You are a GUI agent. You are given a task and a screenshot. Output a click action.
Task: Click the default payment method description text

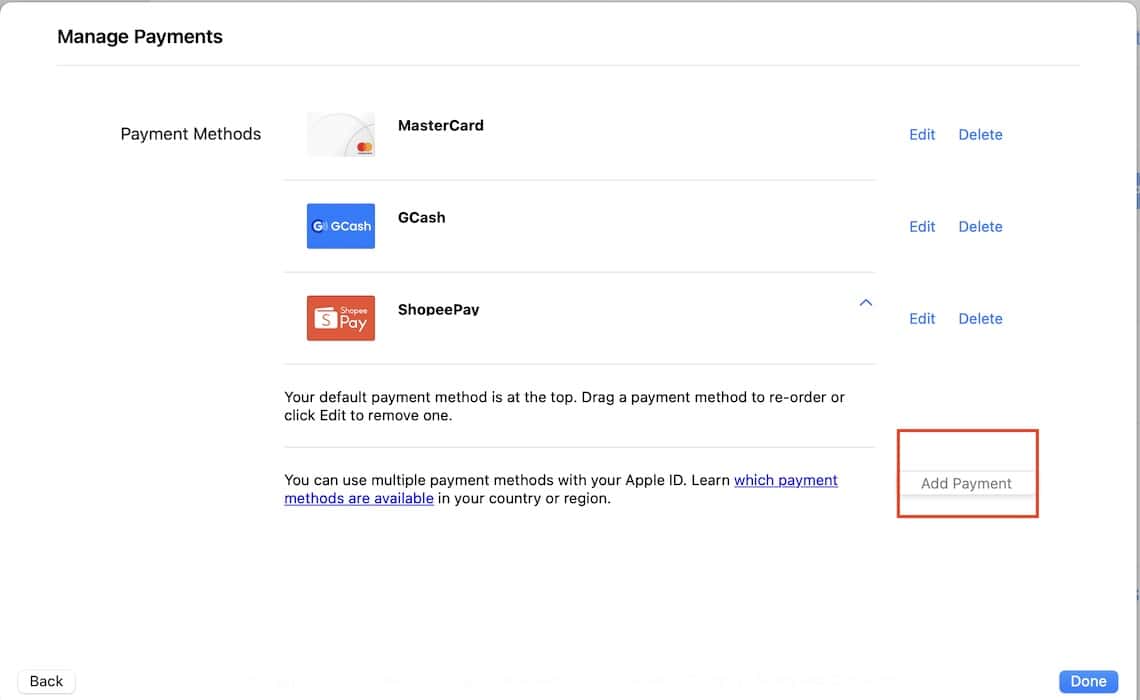tap(564, 405)
